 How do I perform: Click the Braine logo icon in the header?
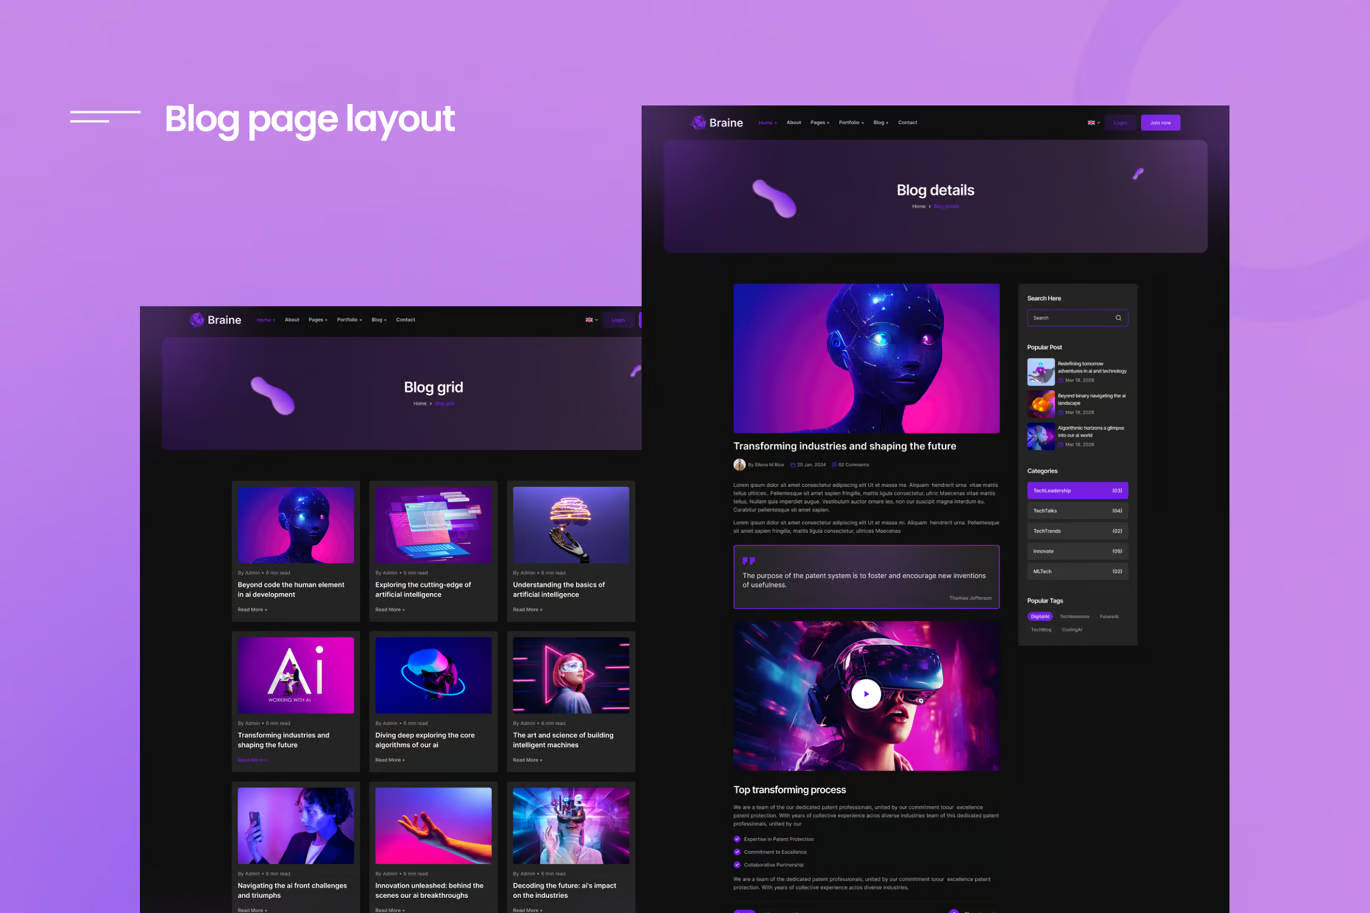click(x=697, y=122)
